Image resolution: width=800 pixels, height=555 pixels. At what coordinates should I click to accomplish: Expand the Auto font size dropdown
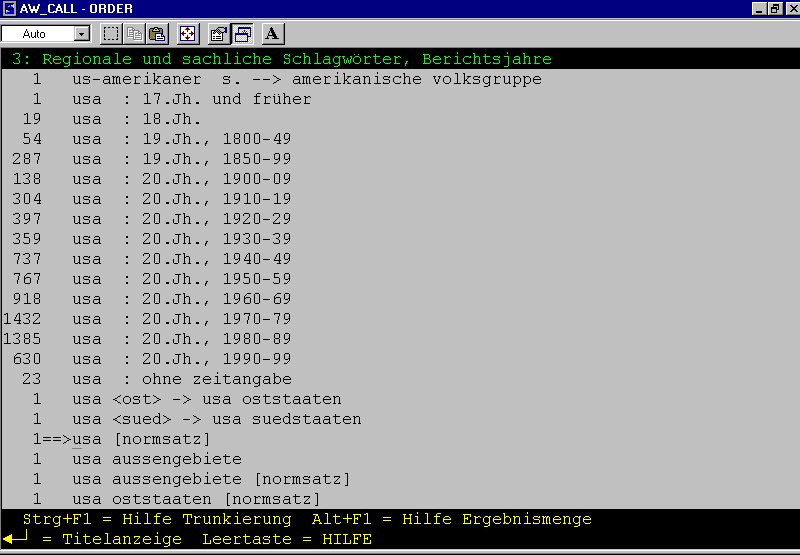[82, 34]
